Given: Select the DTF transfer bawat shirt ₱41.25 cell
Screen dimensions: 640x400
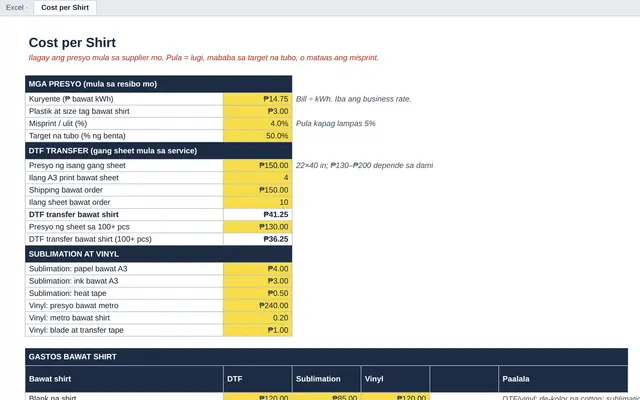Looking at the screenshot, I should (x=258, y=214).
